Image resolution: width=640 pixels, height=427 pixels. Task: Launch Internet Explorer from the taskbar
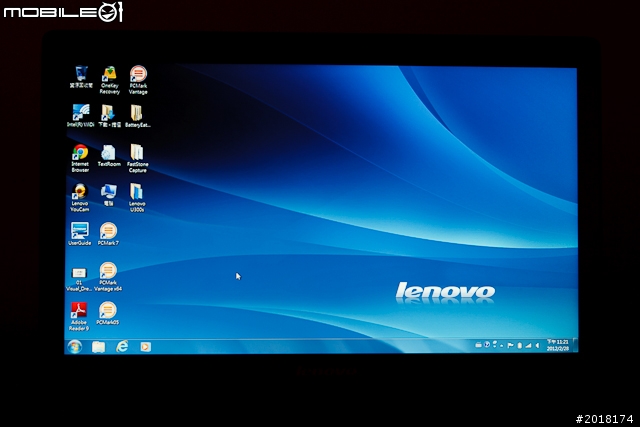(122, 347)
